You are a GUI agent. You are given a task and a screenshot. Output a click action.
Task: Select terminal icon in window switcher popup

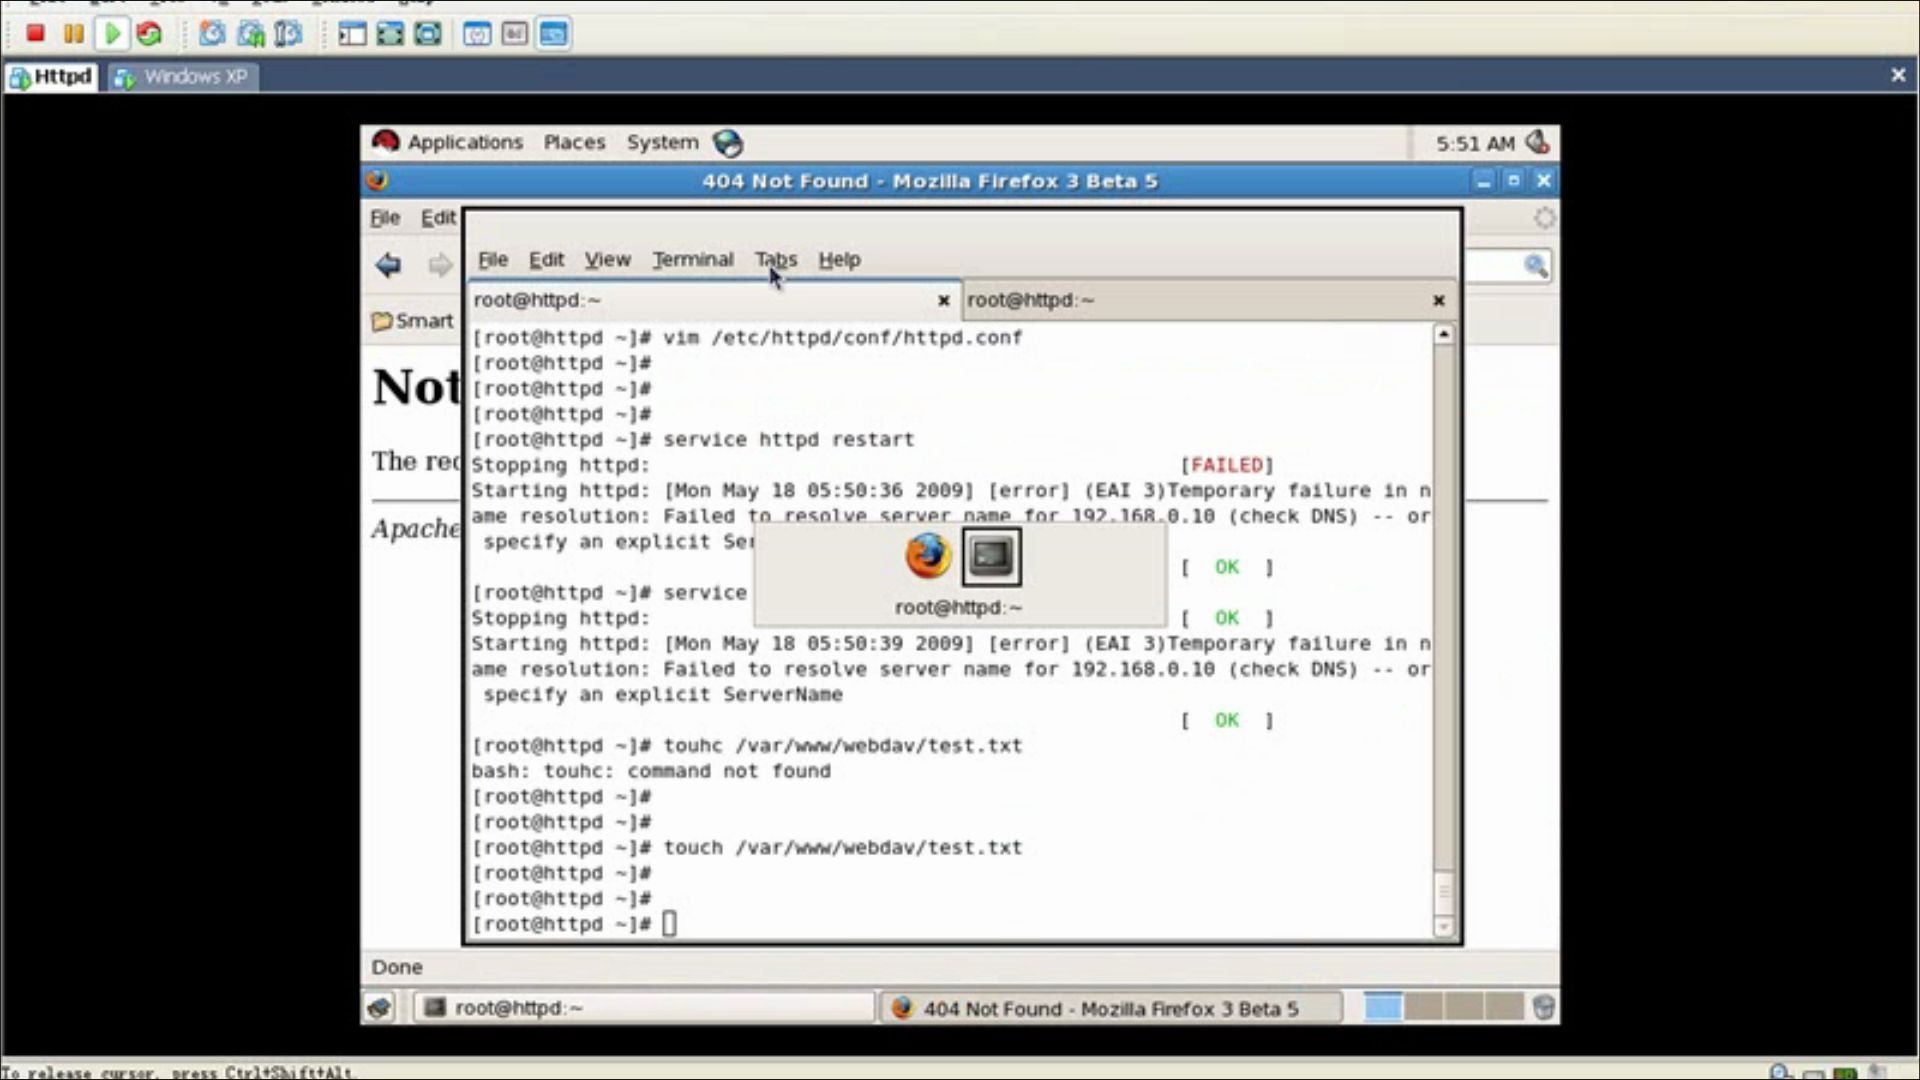point(991,556)
